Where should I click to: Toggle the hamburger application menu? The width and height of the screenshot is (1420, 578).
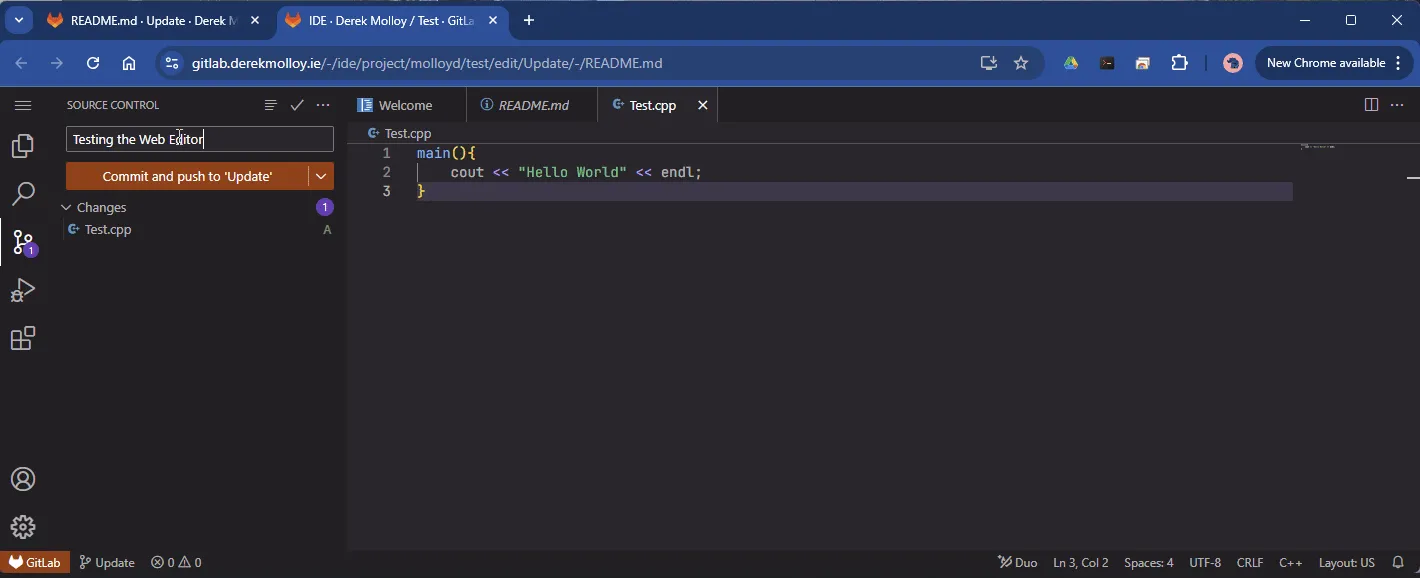(x=23, y=105)
